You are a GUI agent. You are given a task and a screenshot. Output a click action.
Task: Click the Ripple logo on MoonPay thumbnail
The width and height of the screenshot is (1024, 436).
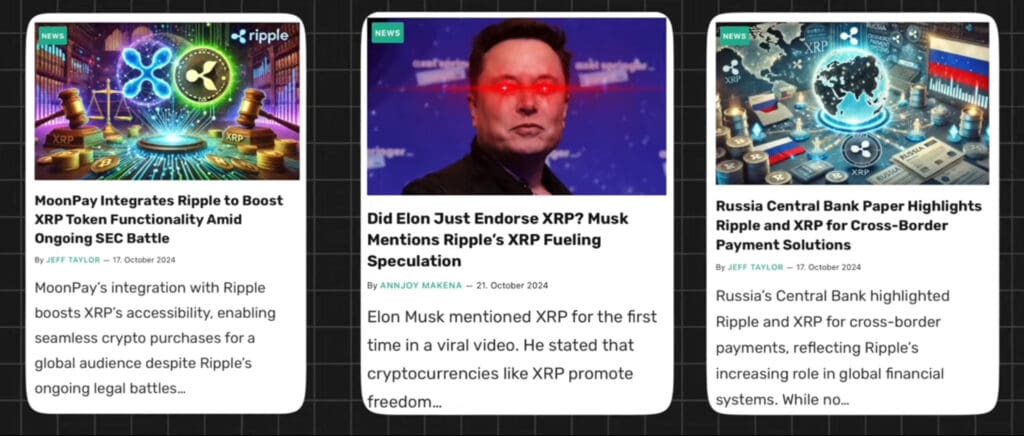(259, 36)
